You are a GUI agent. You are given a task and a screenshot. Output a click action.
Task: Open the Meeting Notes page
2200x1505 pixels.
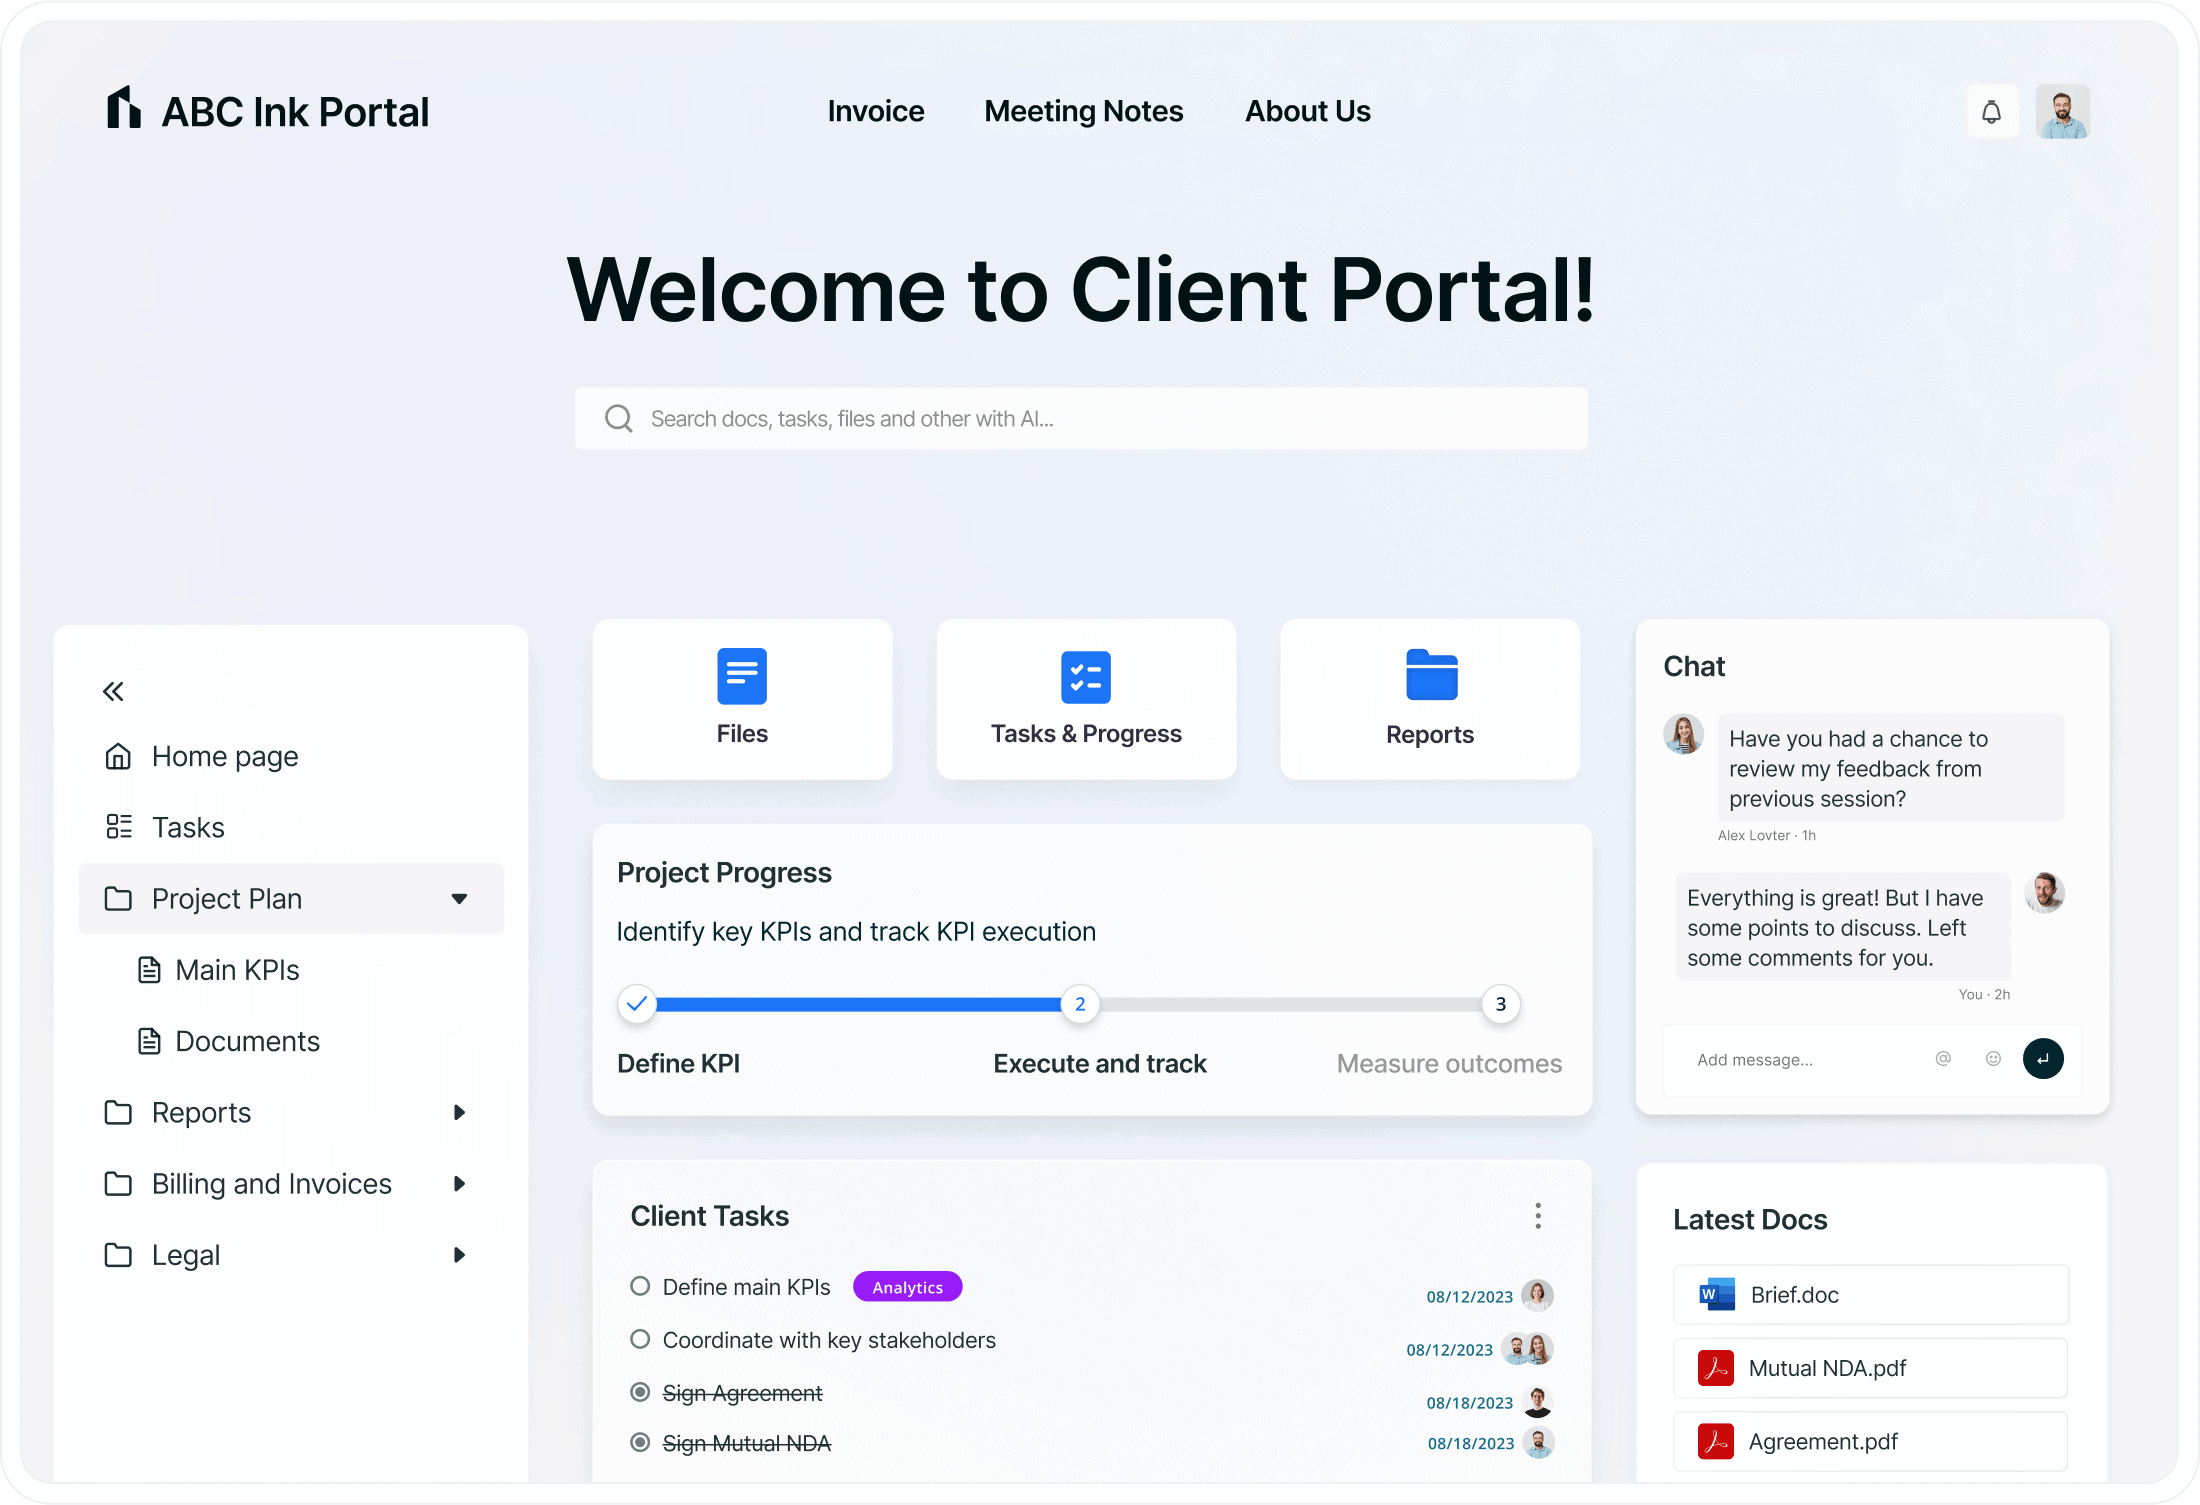pos(1084,111)
